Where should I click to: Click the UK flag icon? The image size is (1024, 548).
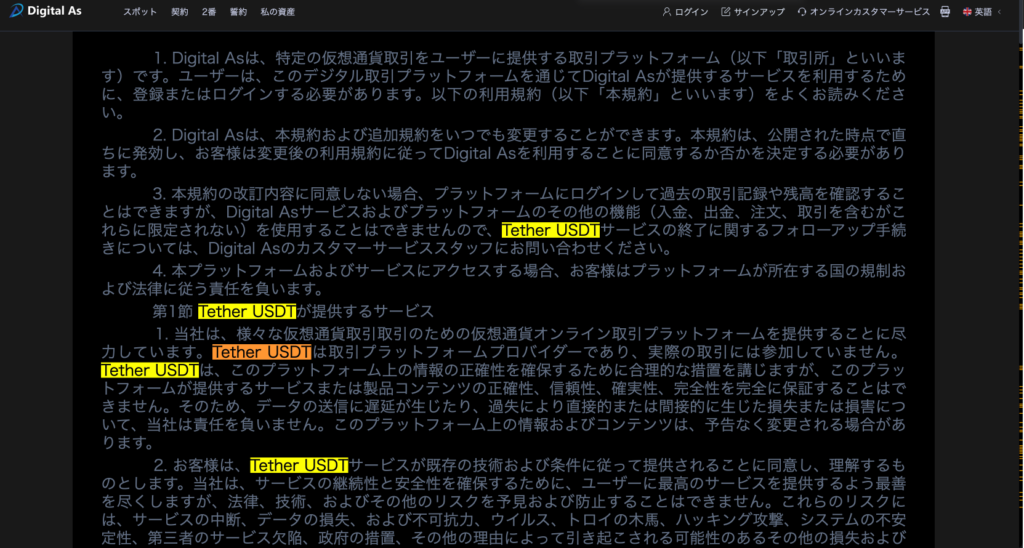coord(967,12)
